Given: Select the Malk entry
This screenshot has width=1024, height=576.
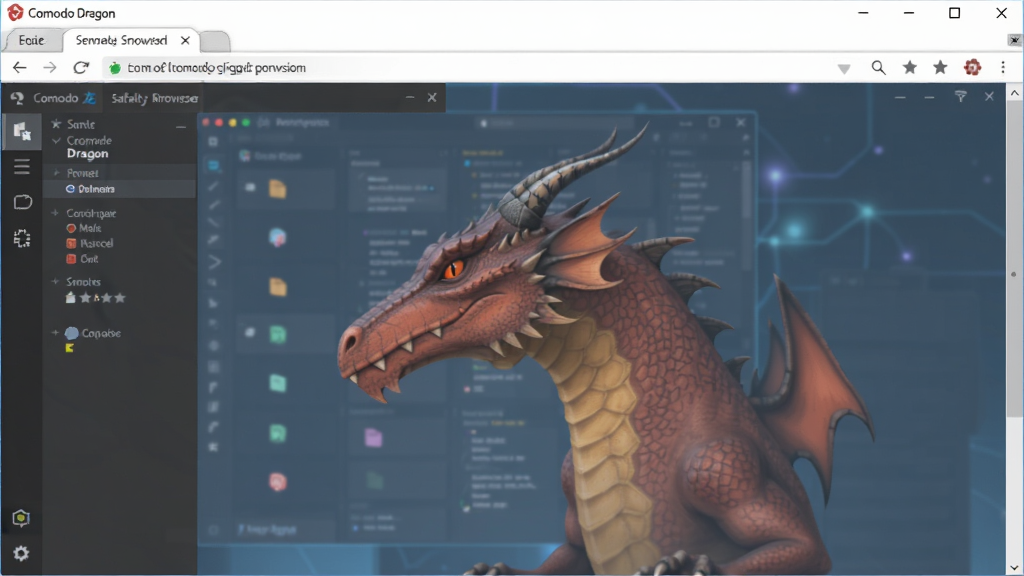Looking at the screenshot, I should click(90, 229).
